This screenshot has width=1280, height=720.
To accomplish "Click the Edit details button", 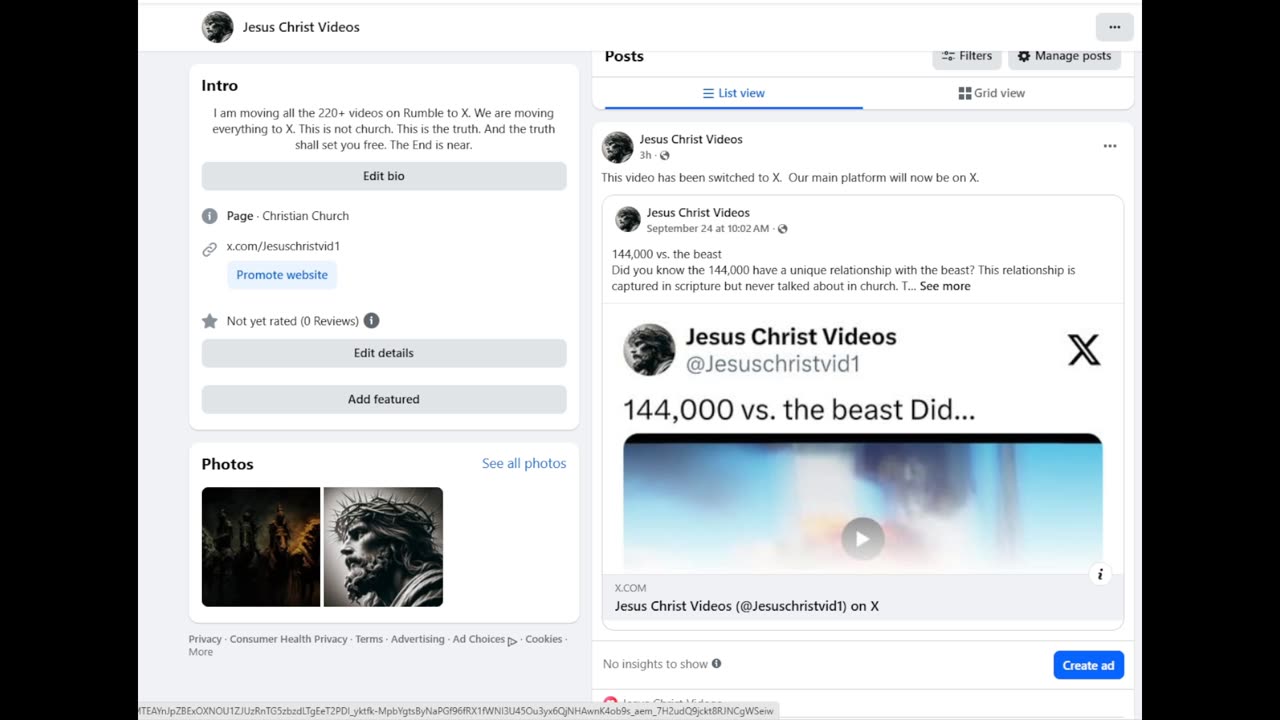I will pyautogui.click(x=384, y=353).
